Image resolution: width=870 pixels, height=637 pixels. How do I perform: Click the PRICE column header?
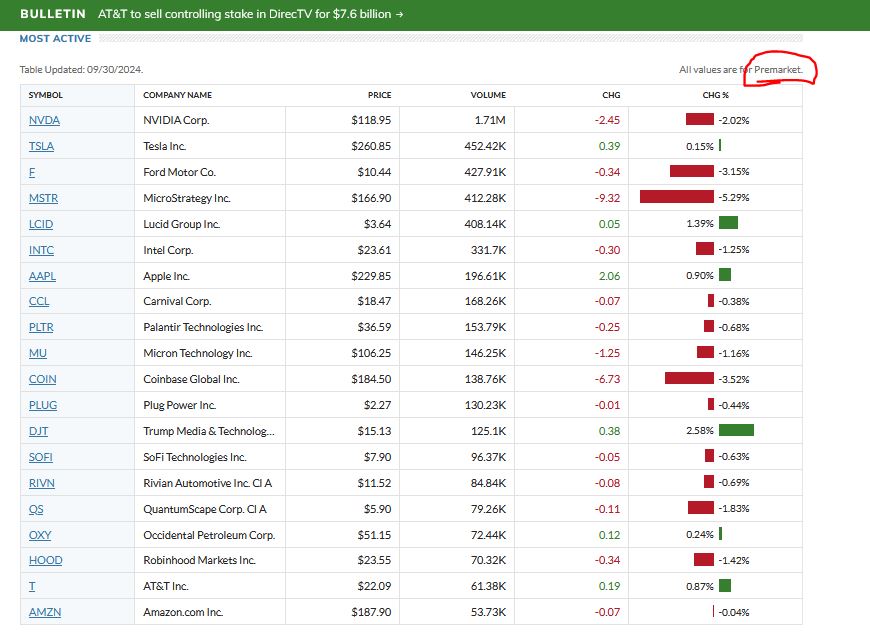[x=379, y=95]
